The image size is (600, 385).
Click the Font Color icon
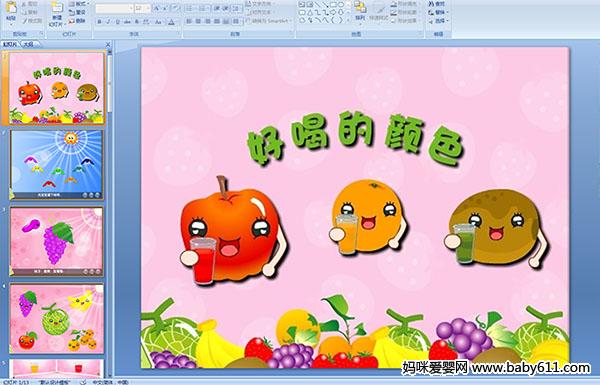pyautogui.click(x=171, y=22)
